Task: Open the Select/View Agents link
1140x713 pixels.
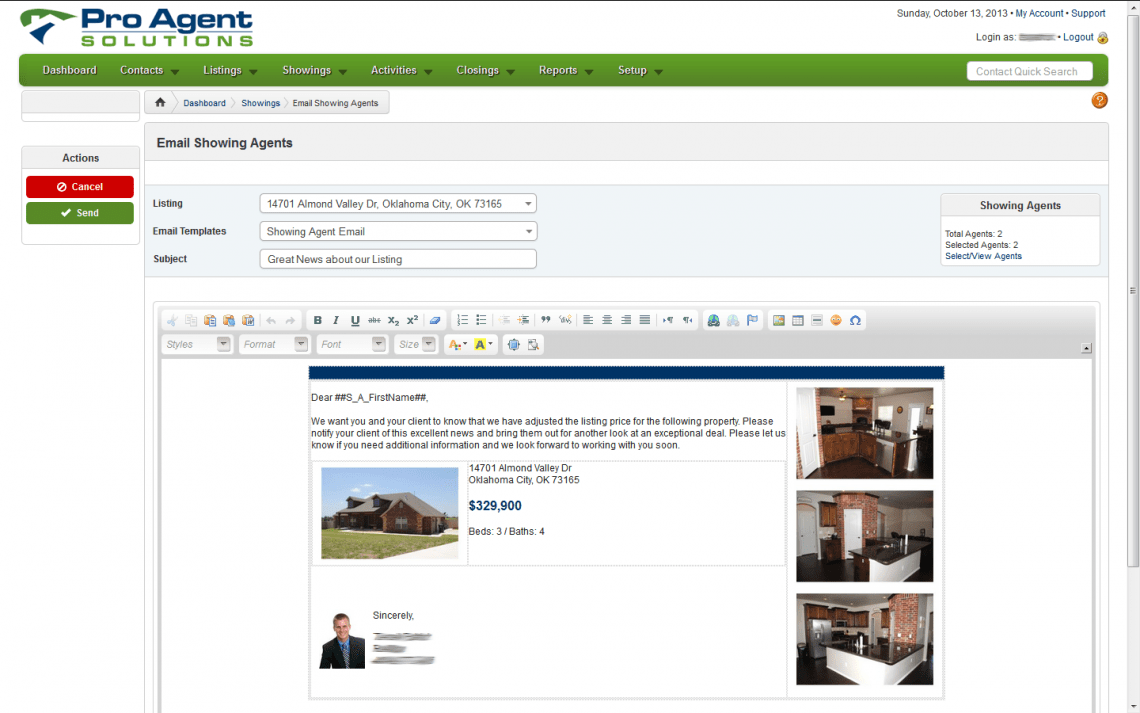Action: pos(983,256)
